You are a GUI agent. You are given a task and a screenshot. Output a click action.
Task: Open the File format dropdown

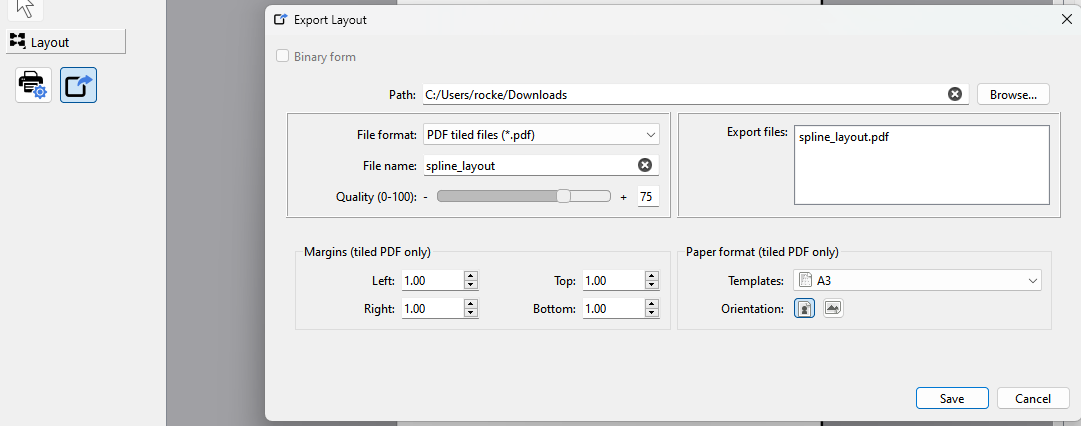pos(540,134)
